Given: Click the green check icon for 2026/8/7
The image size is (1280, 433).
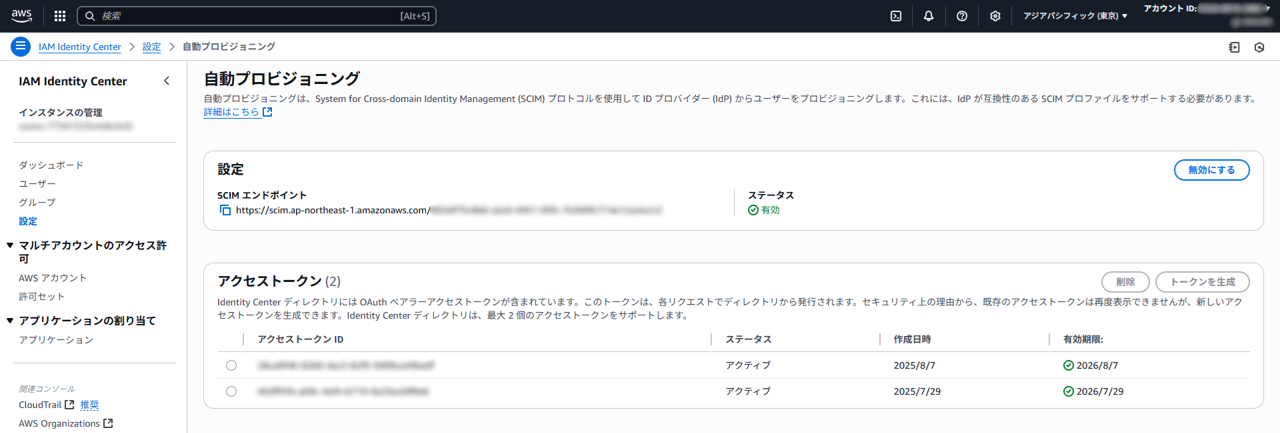Looking at the screenshot, I should coord(1069,365).
